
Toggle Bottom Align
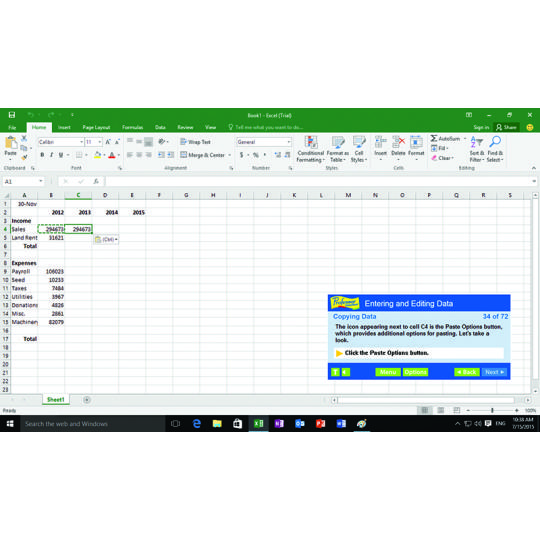pos(148,141)
